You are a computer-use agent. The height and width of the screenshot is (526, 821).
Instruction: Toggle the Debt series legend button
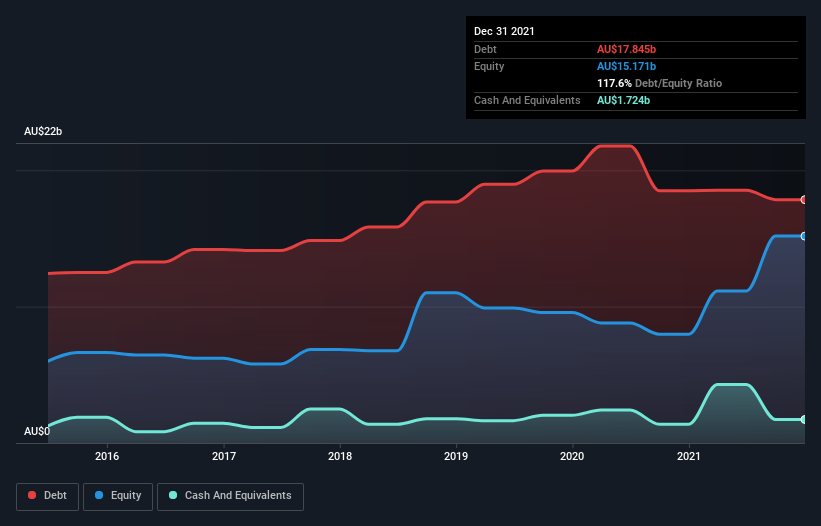[x=48, y=496]
